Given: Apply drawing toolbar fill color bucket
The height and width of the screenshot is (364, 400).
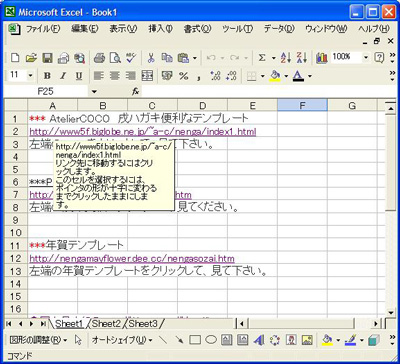Looking at the screenshot, I should (327, 340).
